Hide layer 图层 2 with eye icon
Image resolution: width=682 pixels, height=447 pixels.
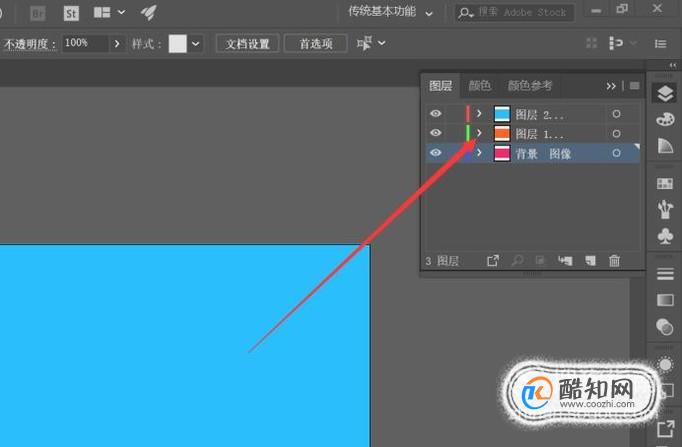pos(435,113)
